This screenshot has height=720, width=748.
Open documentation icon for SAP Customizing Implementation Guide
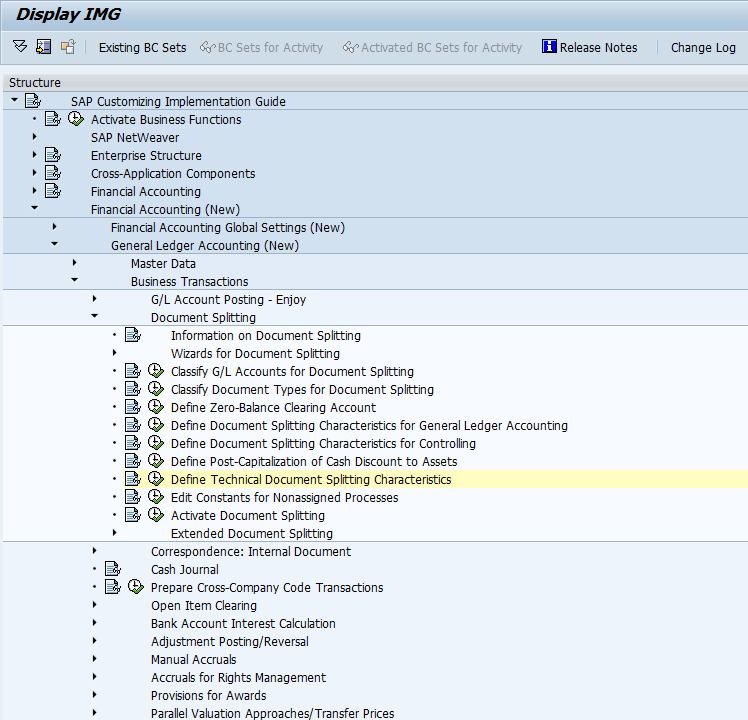[x=33, y=101]
